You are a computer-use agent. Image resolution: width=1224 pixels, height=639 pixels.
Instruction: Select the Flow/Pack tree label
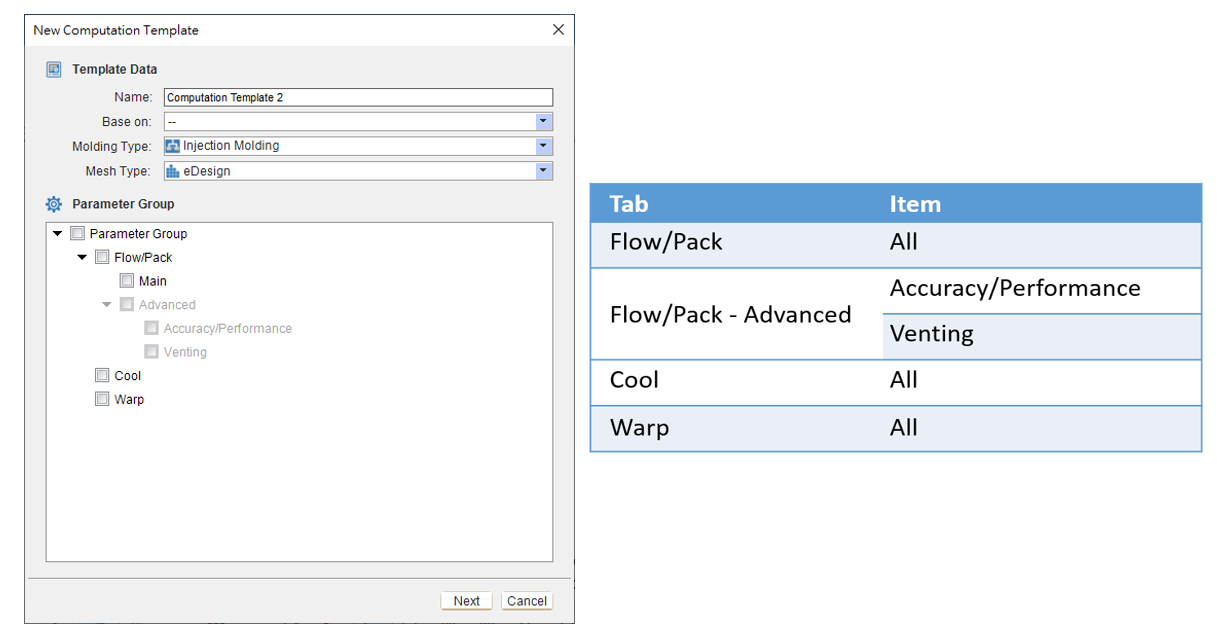click(x=143, y=257)
